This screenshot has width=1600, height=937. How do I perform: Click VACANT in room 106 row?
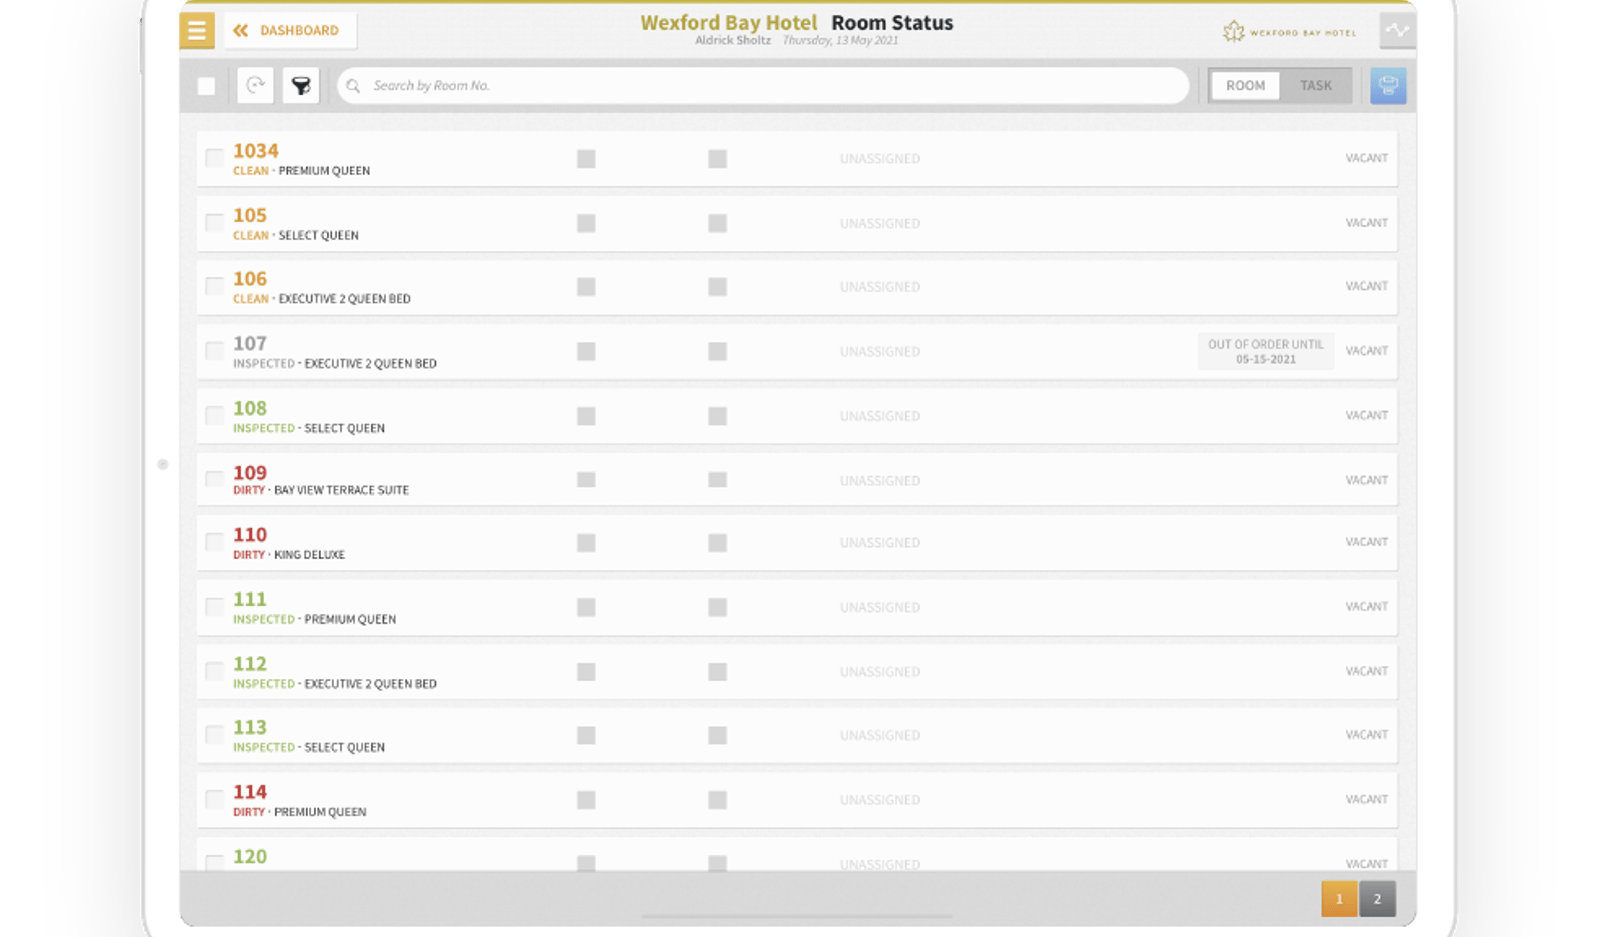(x=1366, y=286)
